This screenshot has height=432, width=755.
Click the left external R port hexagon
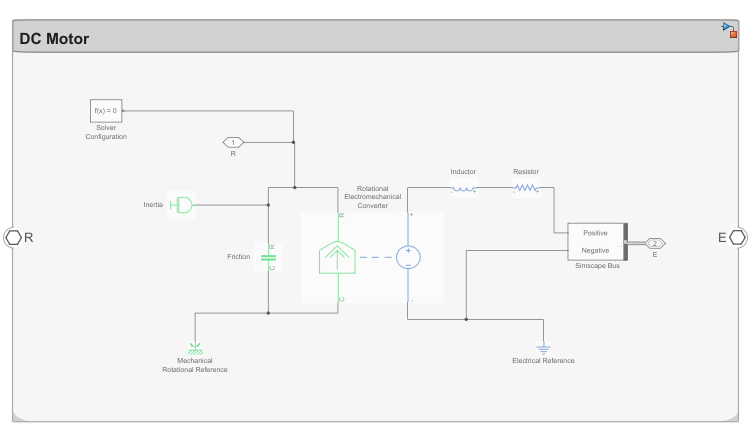click(13, 237)
